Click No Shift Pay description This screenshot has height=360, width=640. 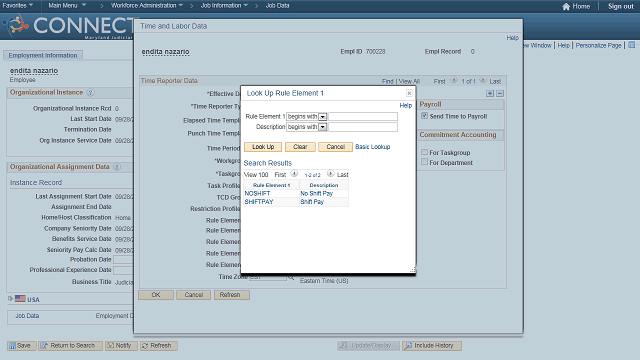click(x=317, y=193)
